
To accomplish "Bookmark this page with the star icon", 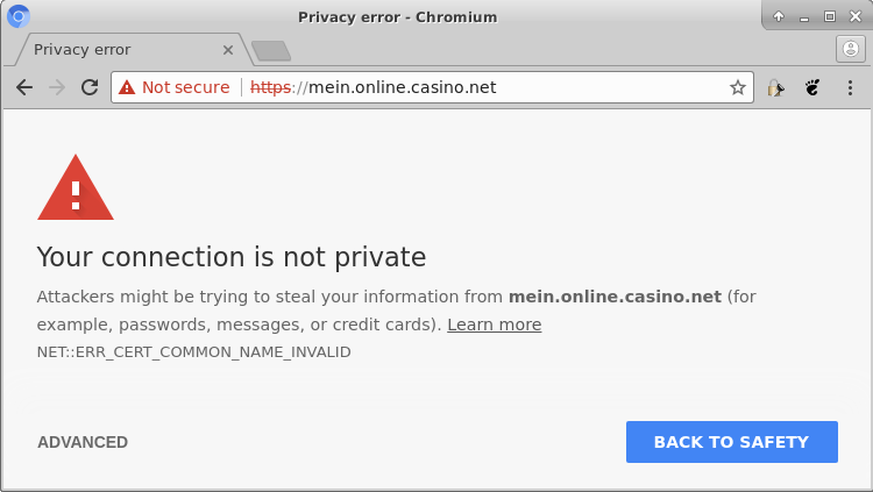I will [x=738, y=88].
